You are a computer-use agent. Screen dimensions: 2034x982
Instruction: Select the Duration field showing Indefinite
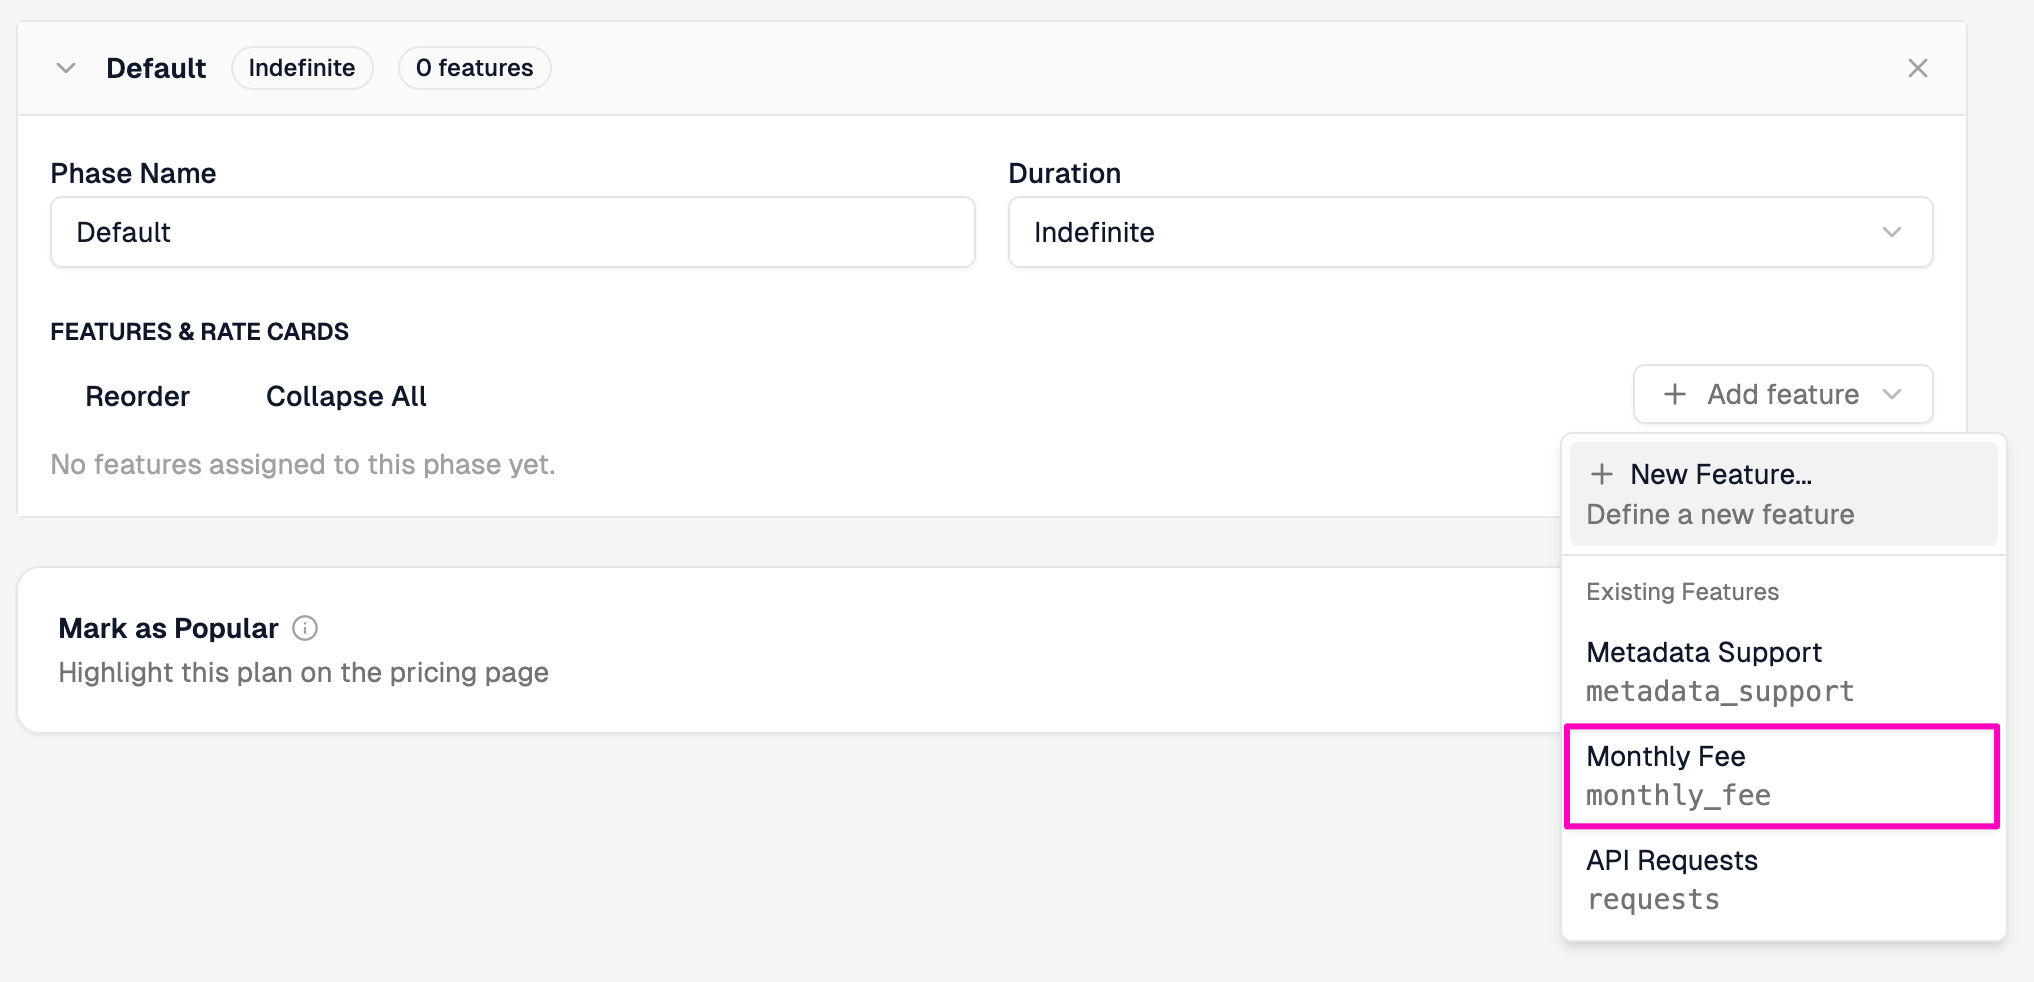1469,232
